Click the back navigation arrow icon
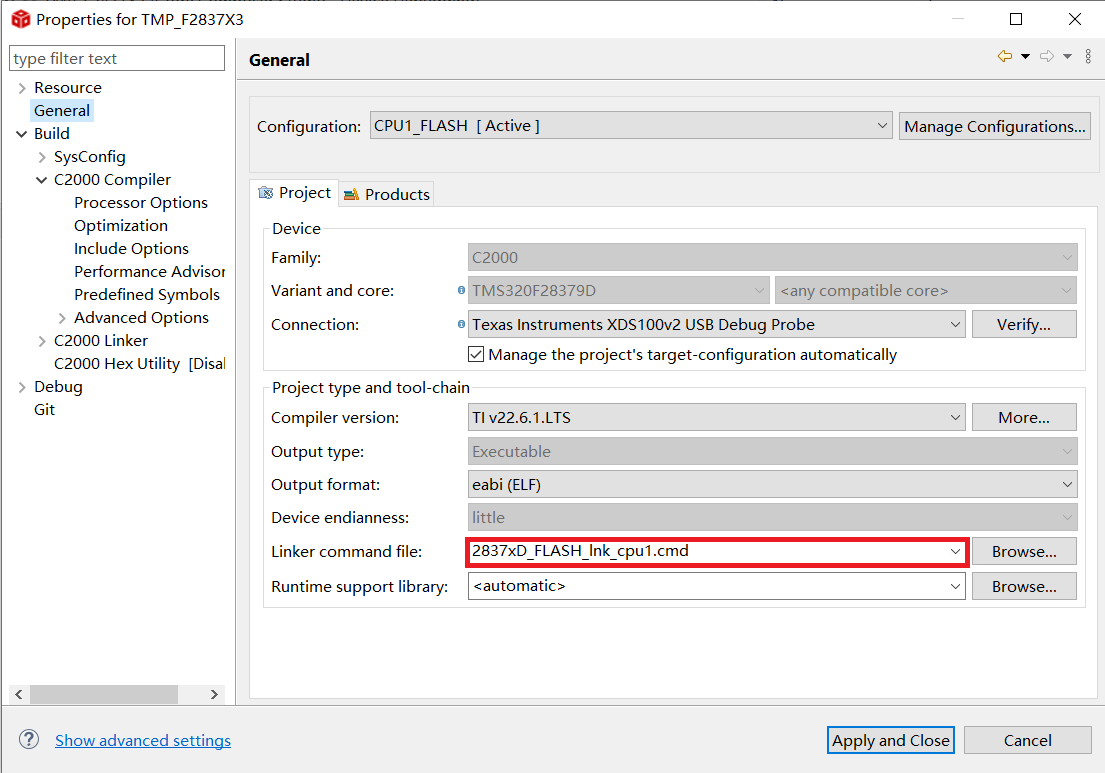Viewport: 1105px width, 773px height. pos(1004,57)
